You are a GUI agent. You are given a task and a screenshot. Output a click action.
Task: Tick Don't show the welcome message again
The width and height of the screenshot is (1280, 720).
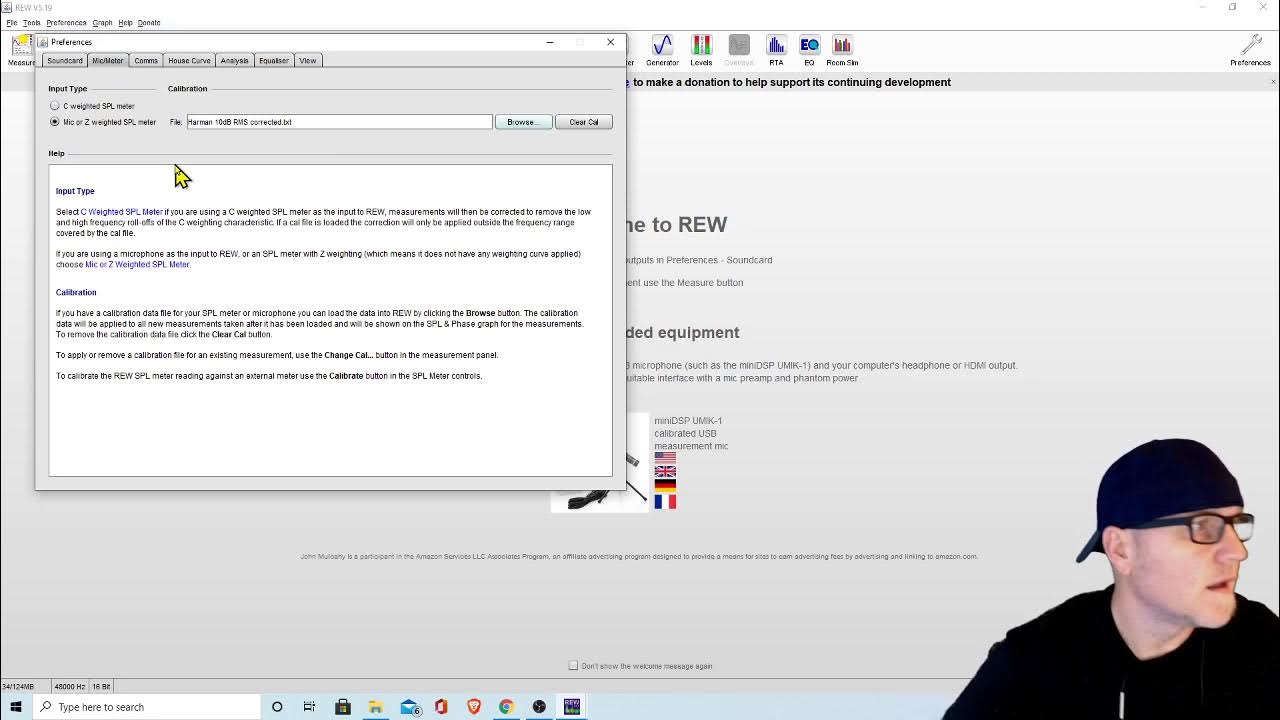pos(573,666)
